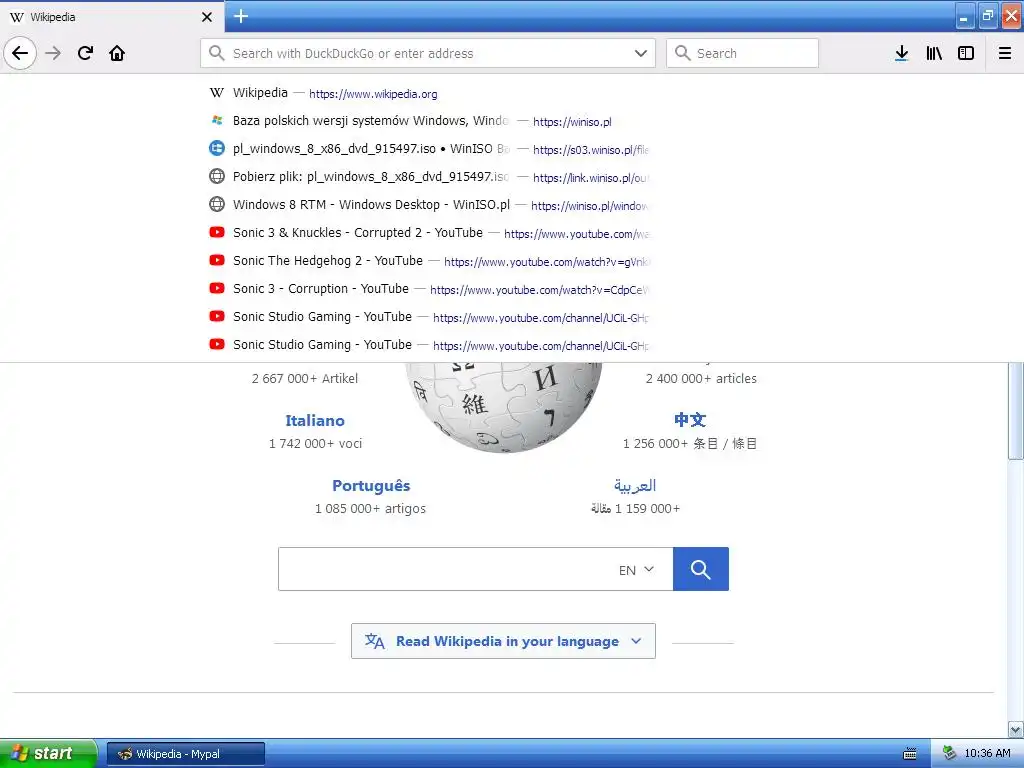Click globe icon beside Pobierz plik entry
This screenshot has height=768, width=1024.
click(x=217, y=176)
